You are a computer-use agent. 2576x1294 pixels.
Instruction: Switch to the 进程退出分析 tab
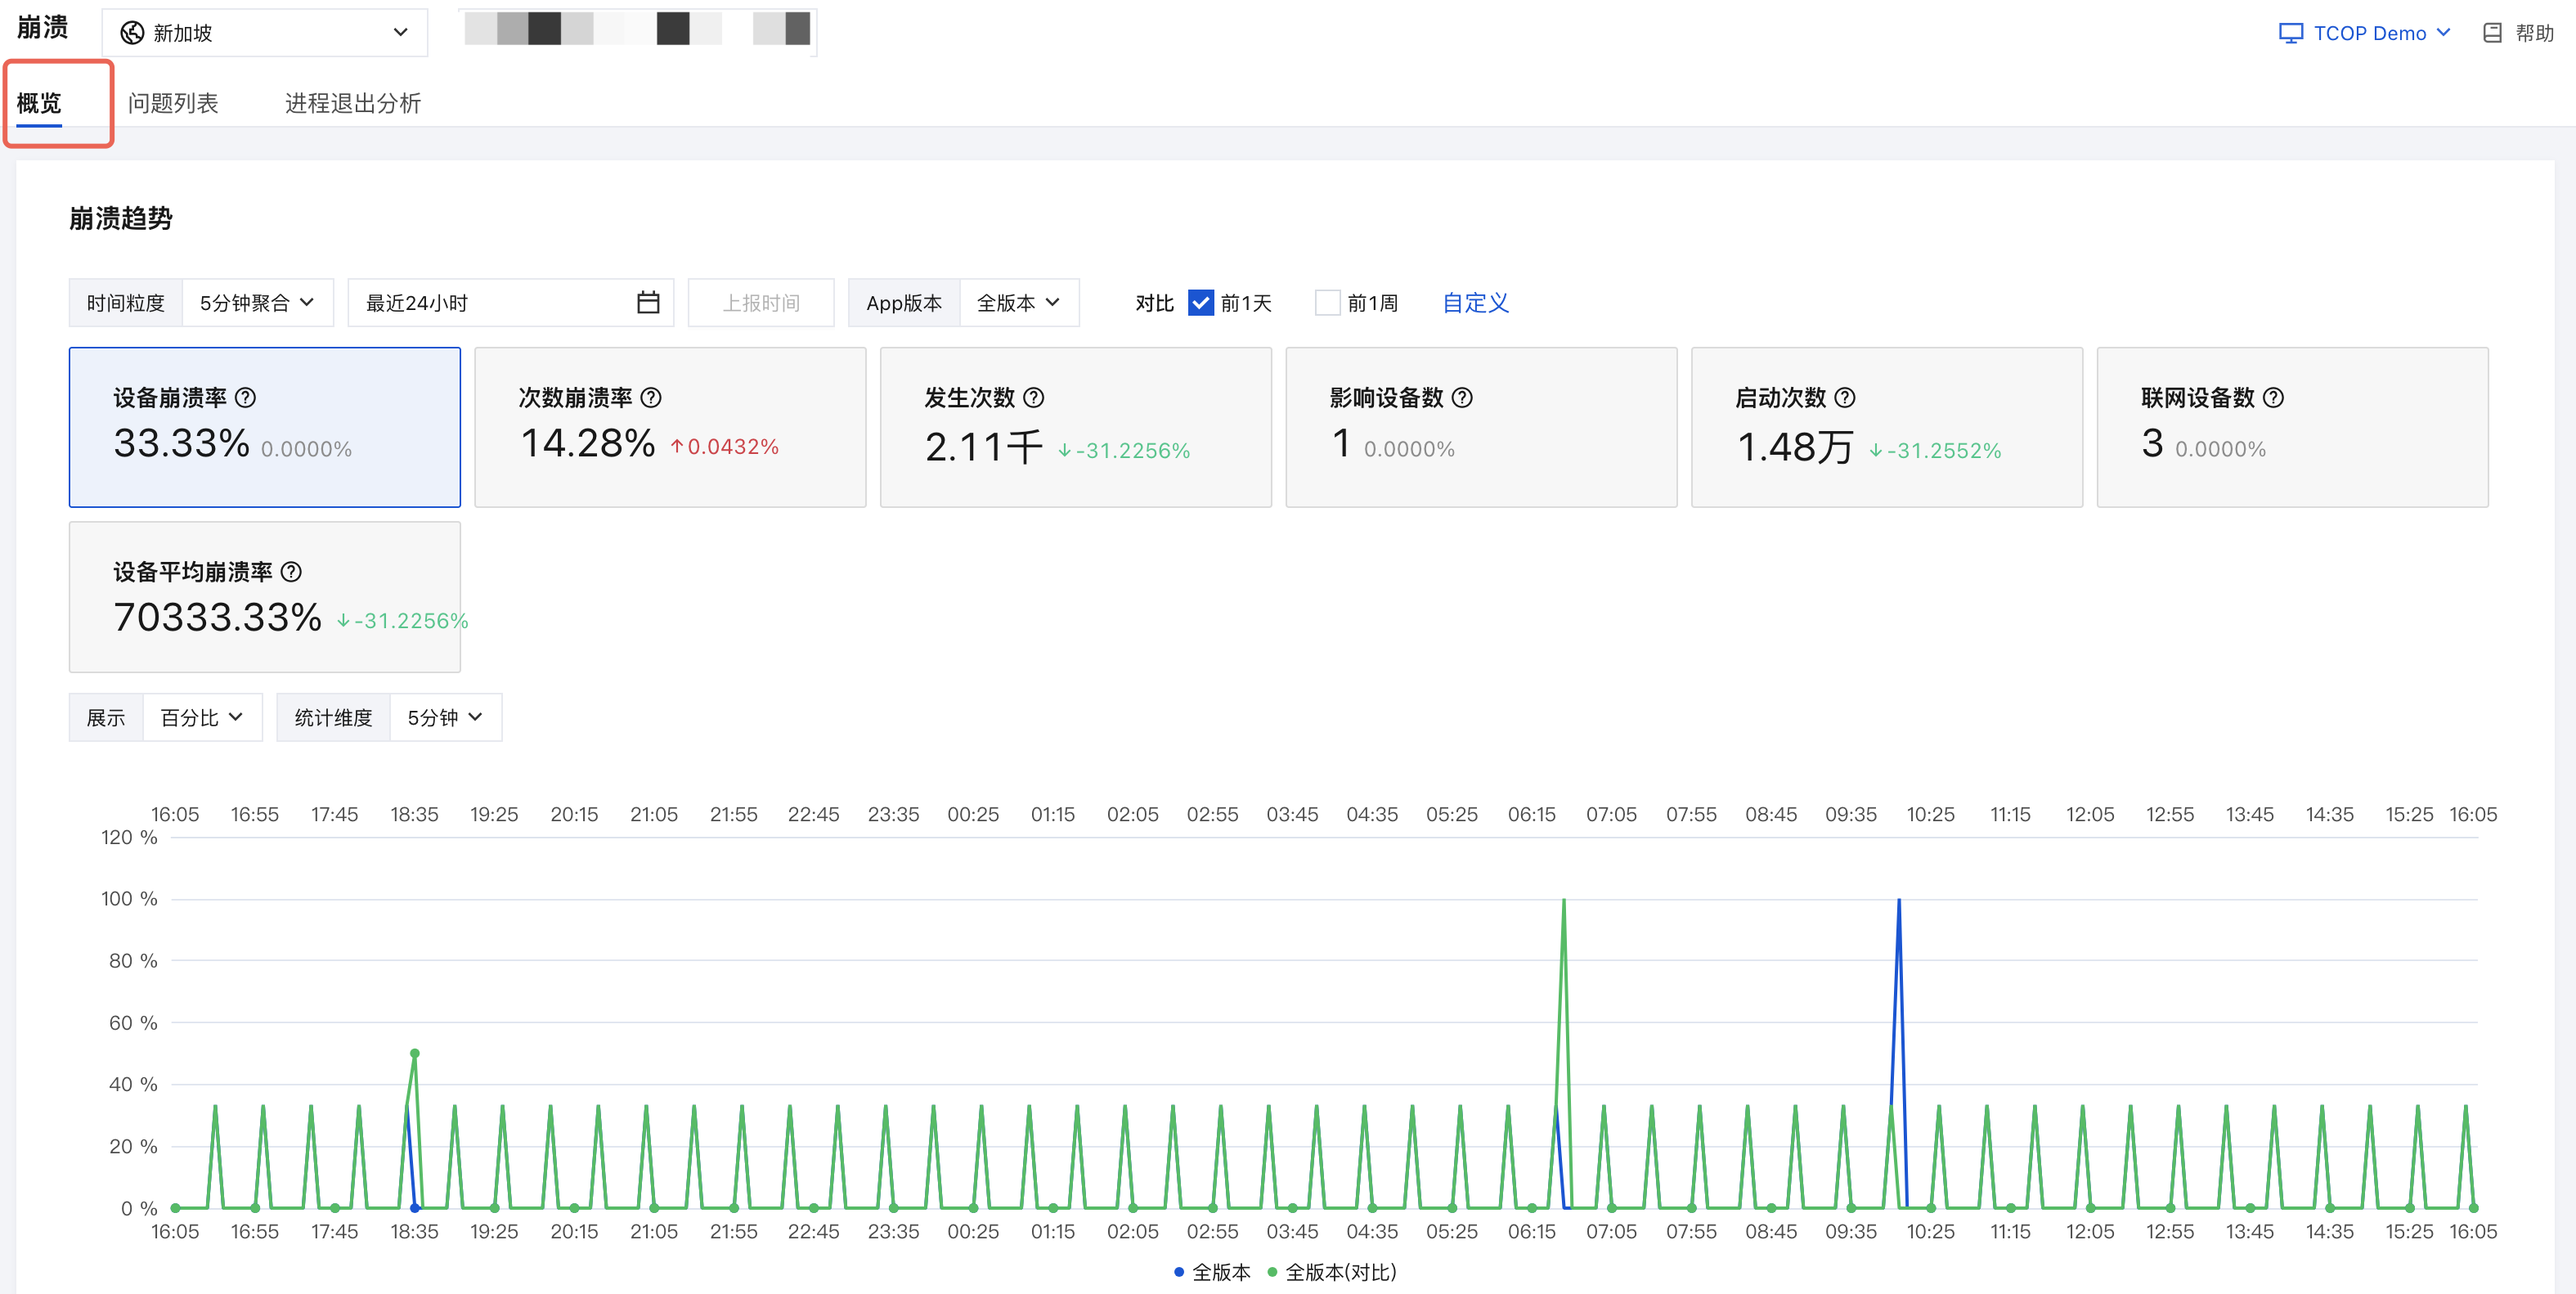click(x=353, y=103)
